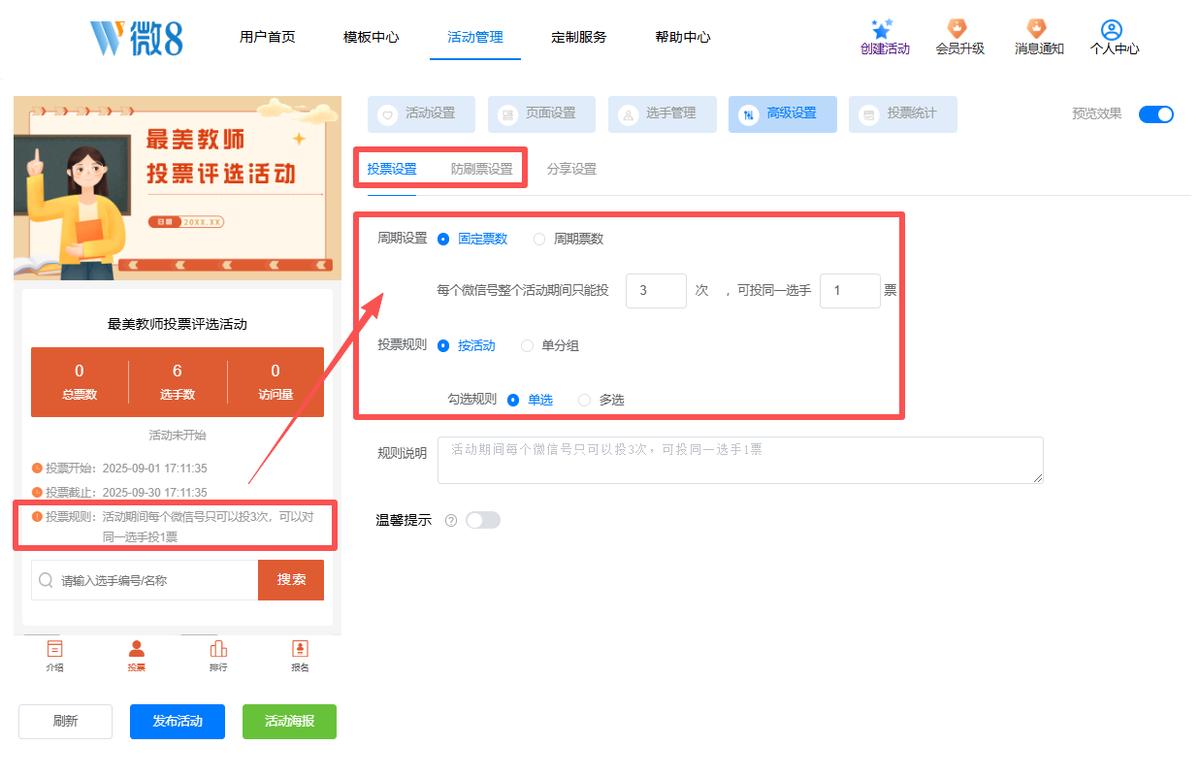Enable the 温馨提示 switch
This screenshot has height=776, width=1200.
[483, 520]
